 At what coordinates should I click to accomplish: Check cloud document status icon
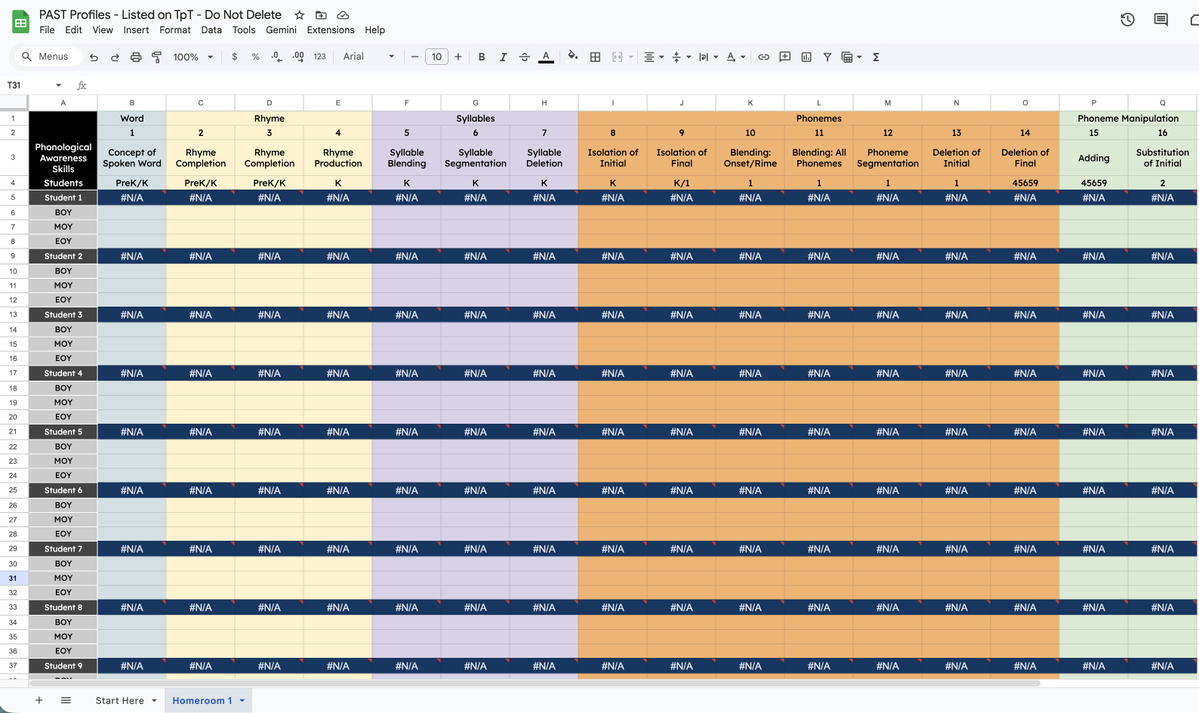(343, 15)
